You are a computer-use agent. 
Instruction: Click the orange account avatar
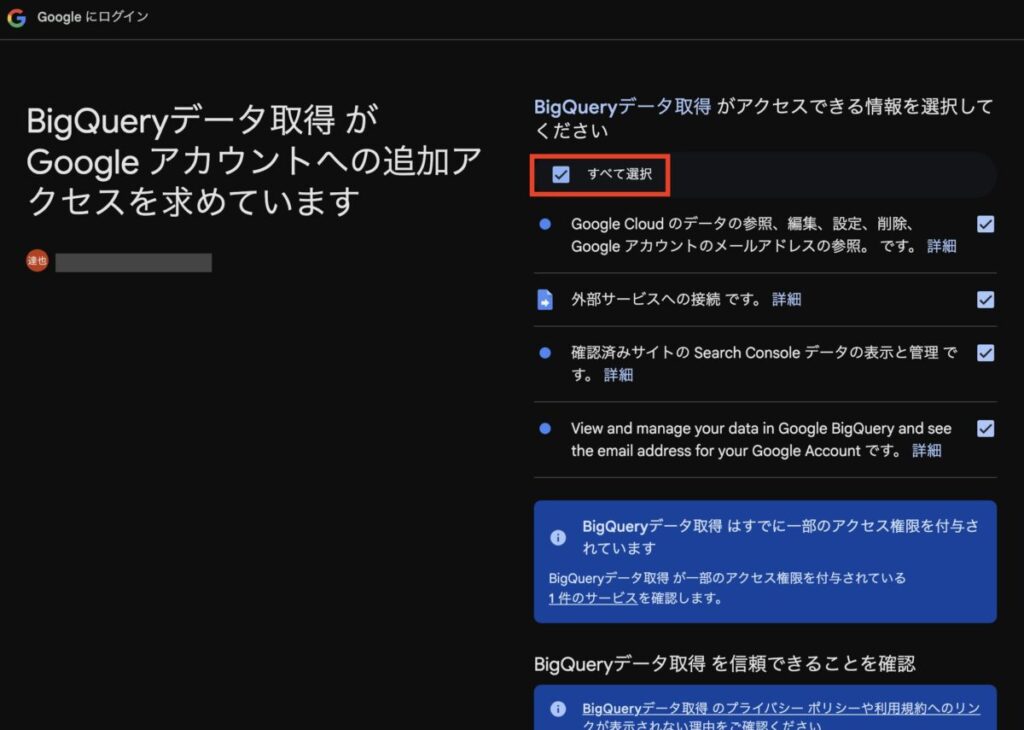point(37,261)
